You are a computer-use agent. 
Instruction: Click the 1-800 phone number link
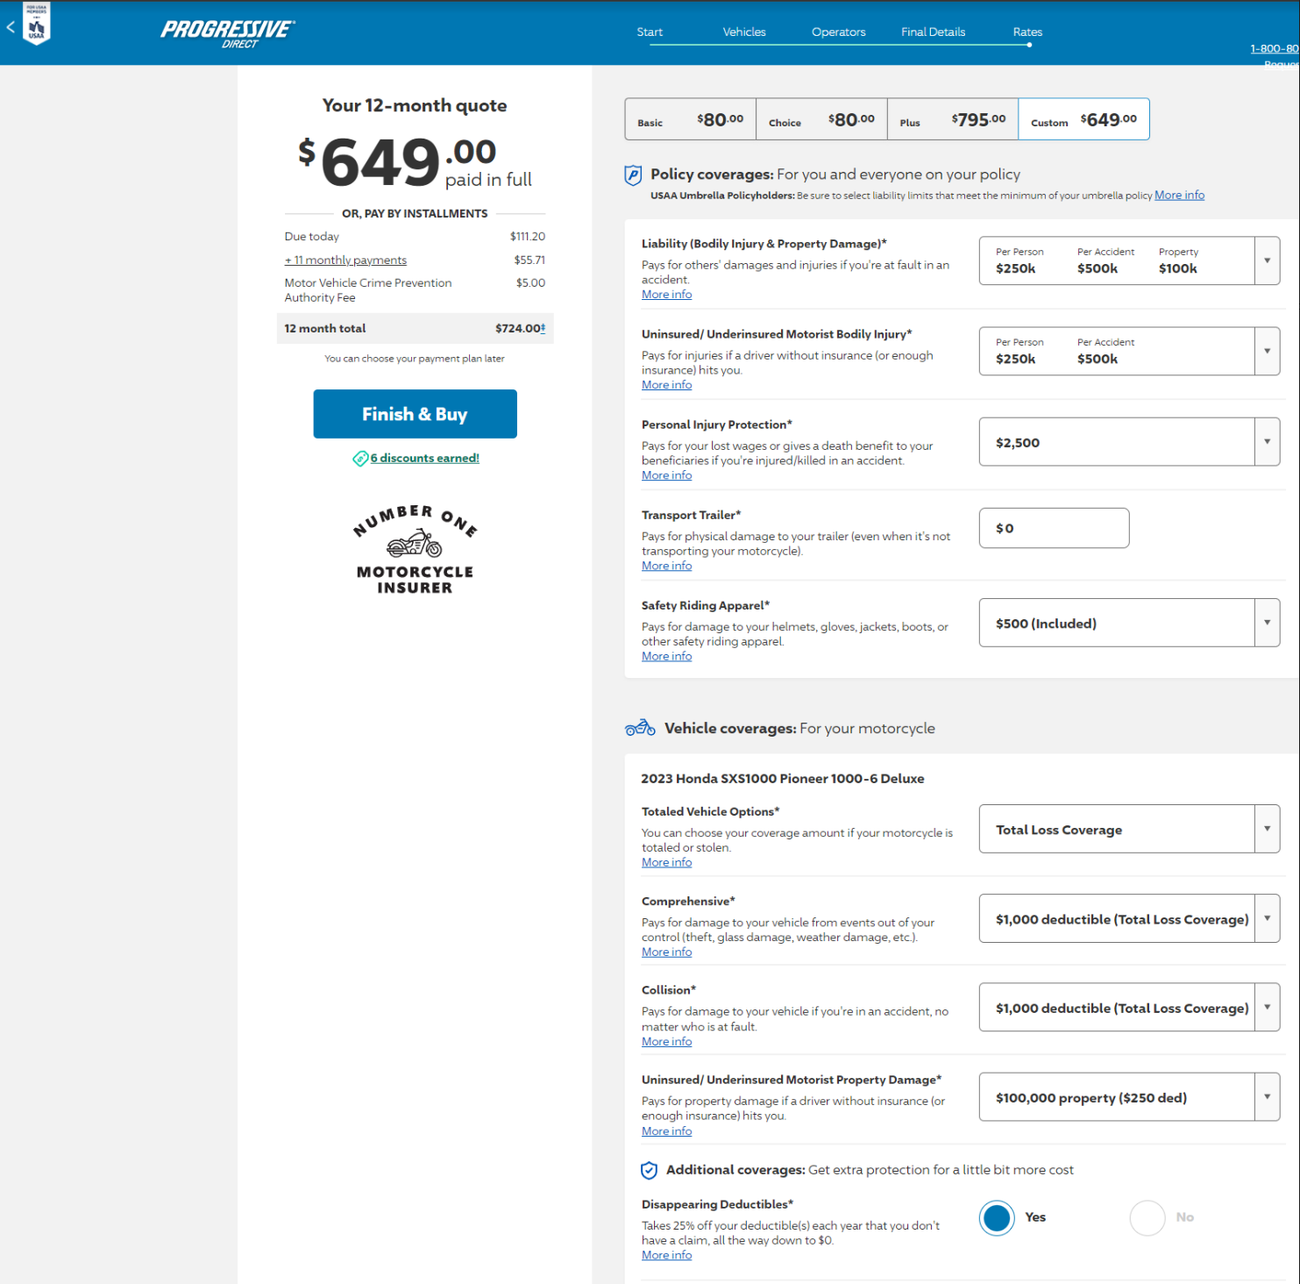(x=1274, y=48)
